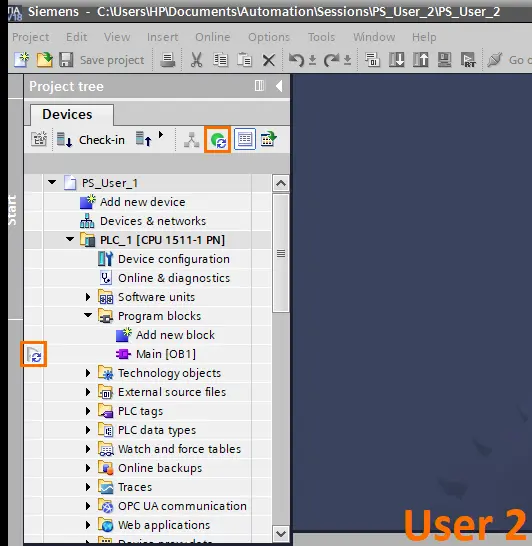
Task: Click the Cut scissors icon in toolbar
Action: [196, 60]
